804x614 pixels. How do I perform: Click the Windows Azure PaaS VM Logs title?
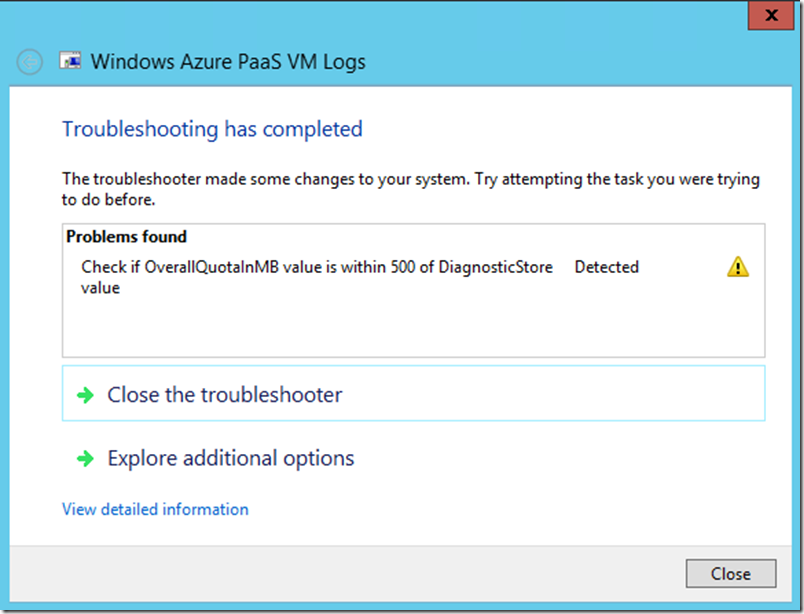pos(228,62)
